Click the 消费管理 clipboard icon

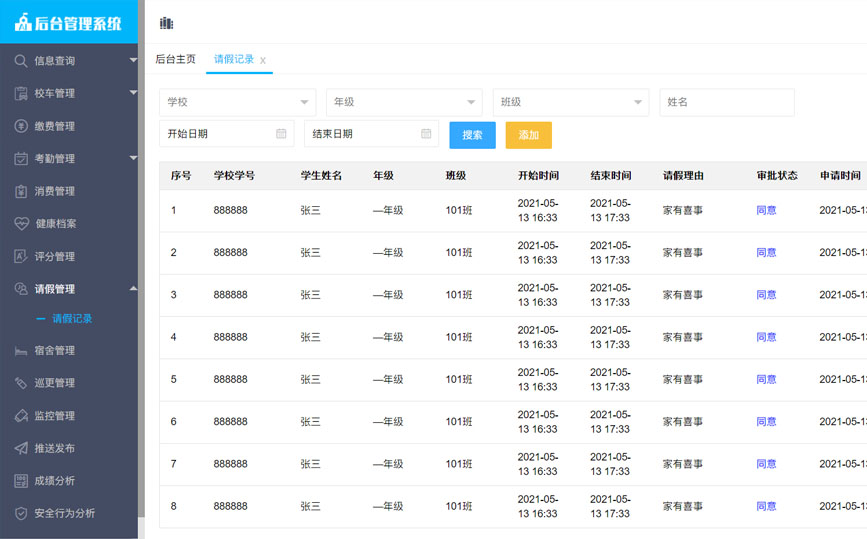click(20, 191)
